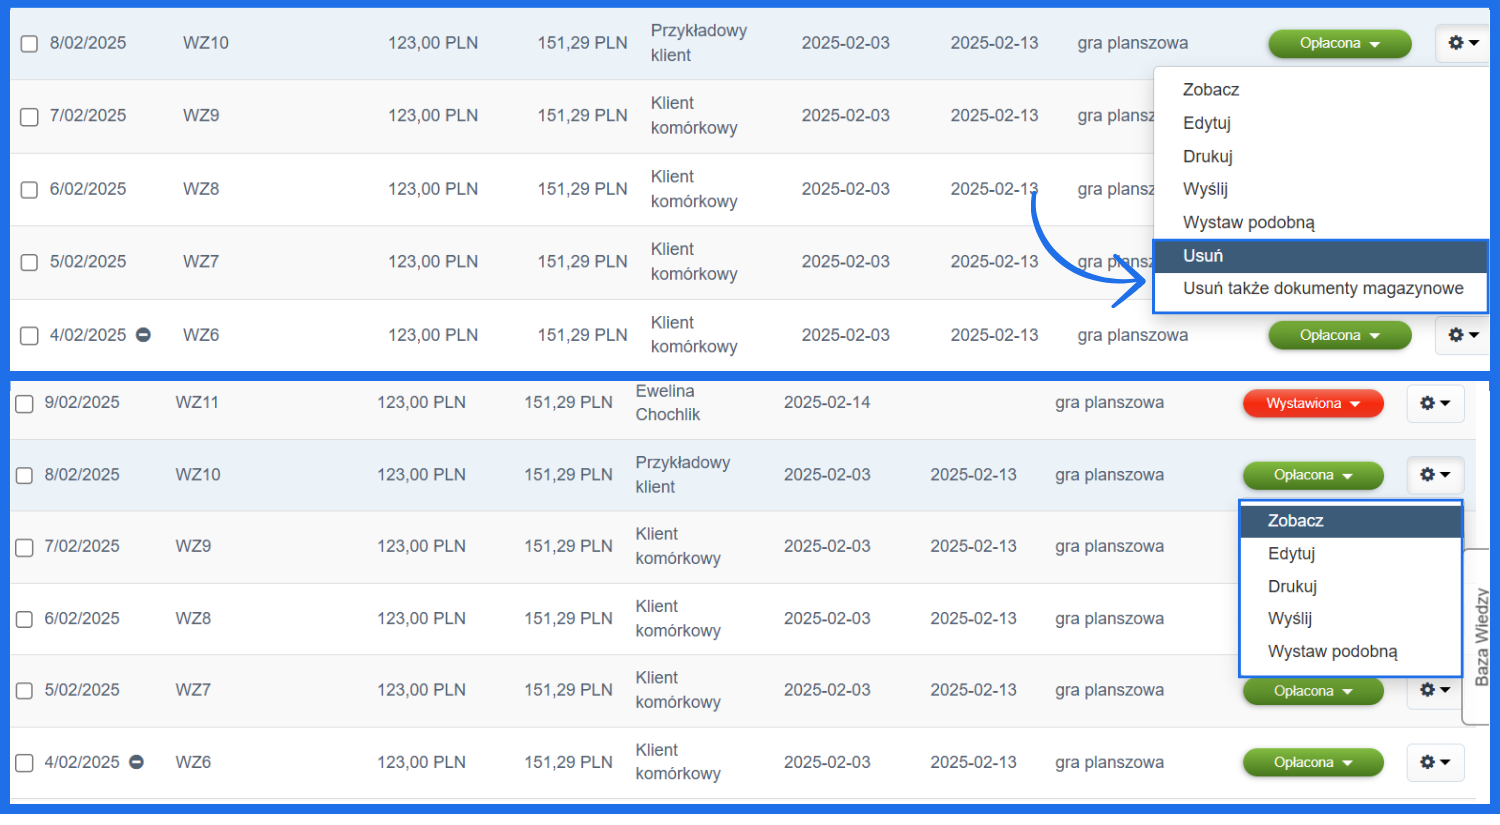The image size is (1500, 825).
Task: Click WZ9 in the lower panel
Action: pos(193,547)
